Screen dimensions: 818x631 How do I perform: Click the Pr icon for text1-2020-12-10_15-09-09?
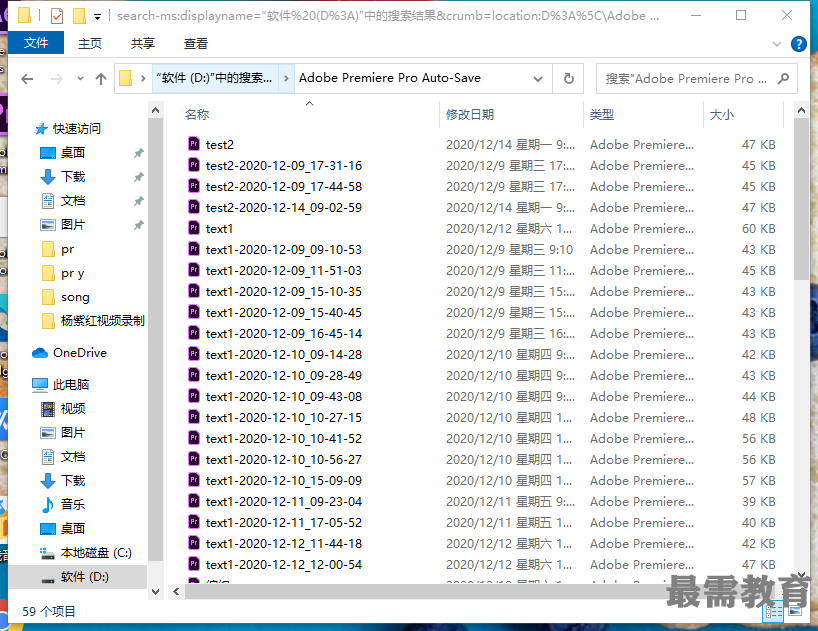point(194,480)
